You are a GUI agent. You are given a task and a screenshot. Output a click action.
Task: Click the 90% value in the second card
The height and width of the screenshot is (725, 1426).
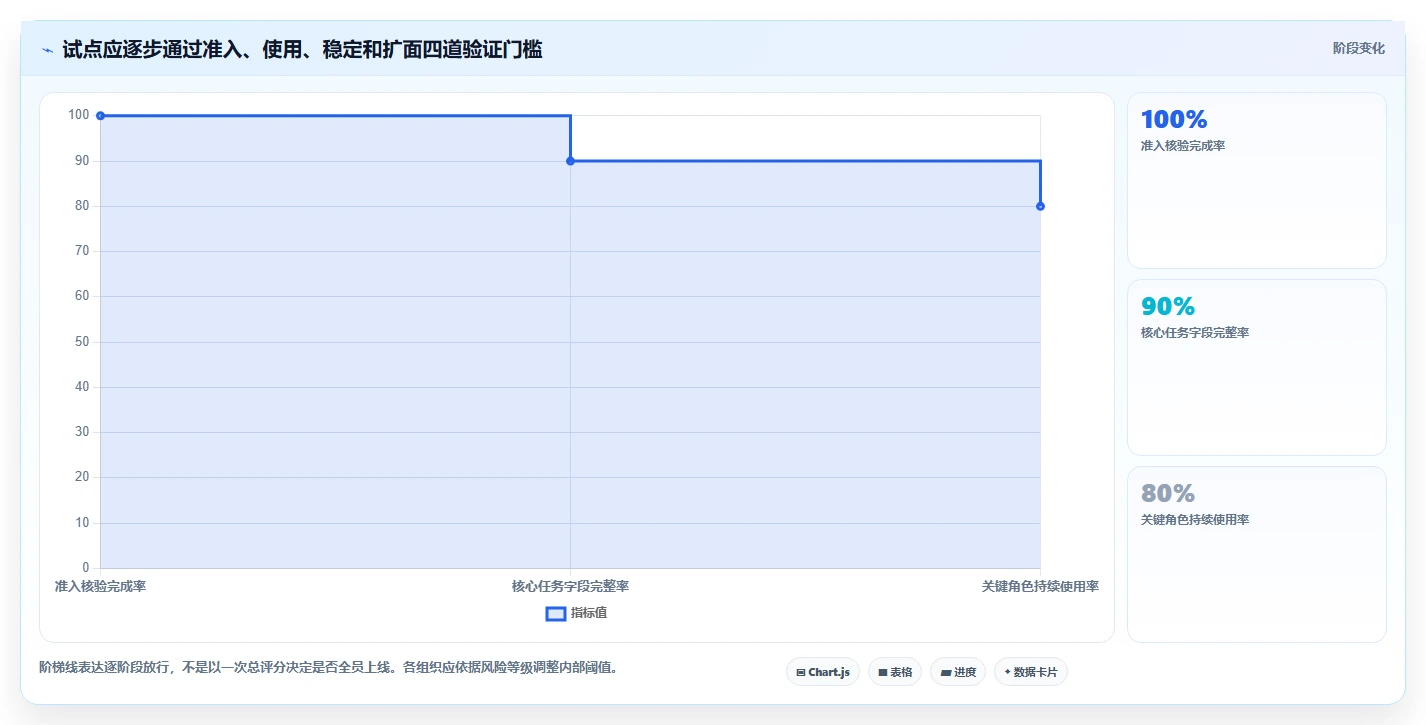coord(1168,307)
